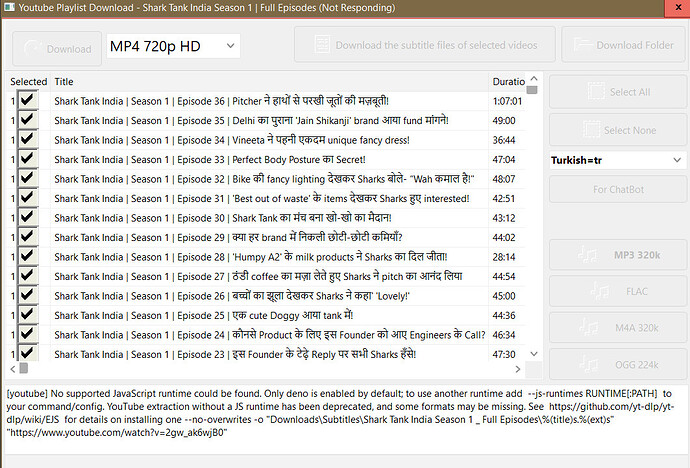This screenshot has height=468, width=690.
Task: Uncheck Episode 26 checkbox
Action: pos(27,296)
